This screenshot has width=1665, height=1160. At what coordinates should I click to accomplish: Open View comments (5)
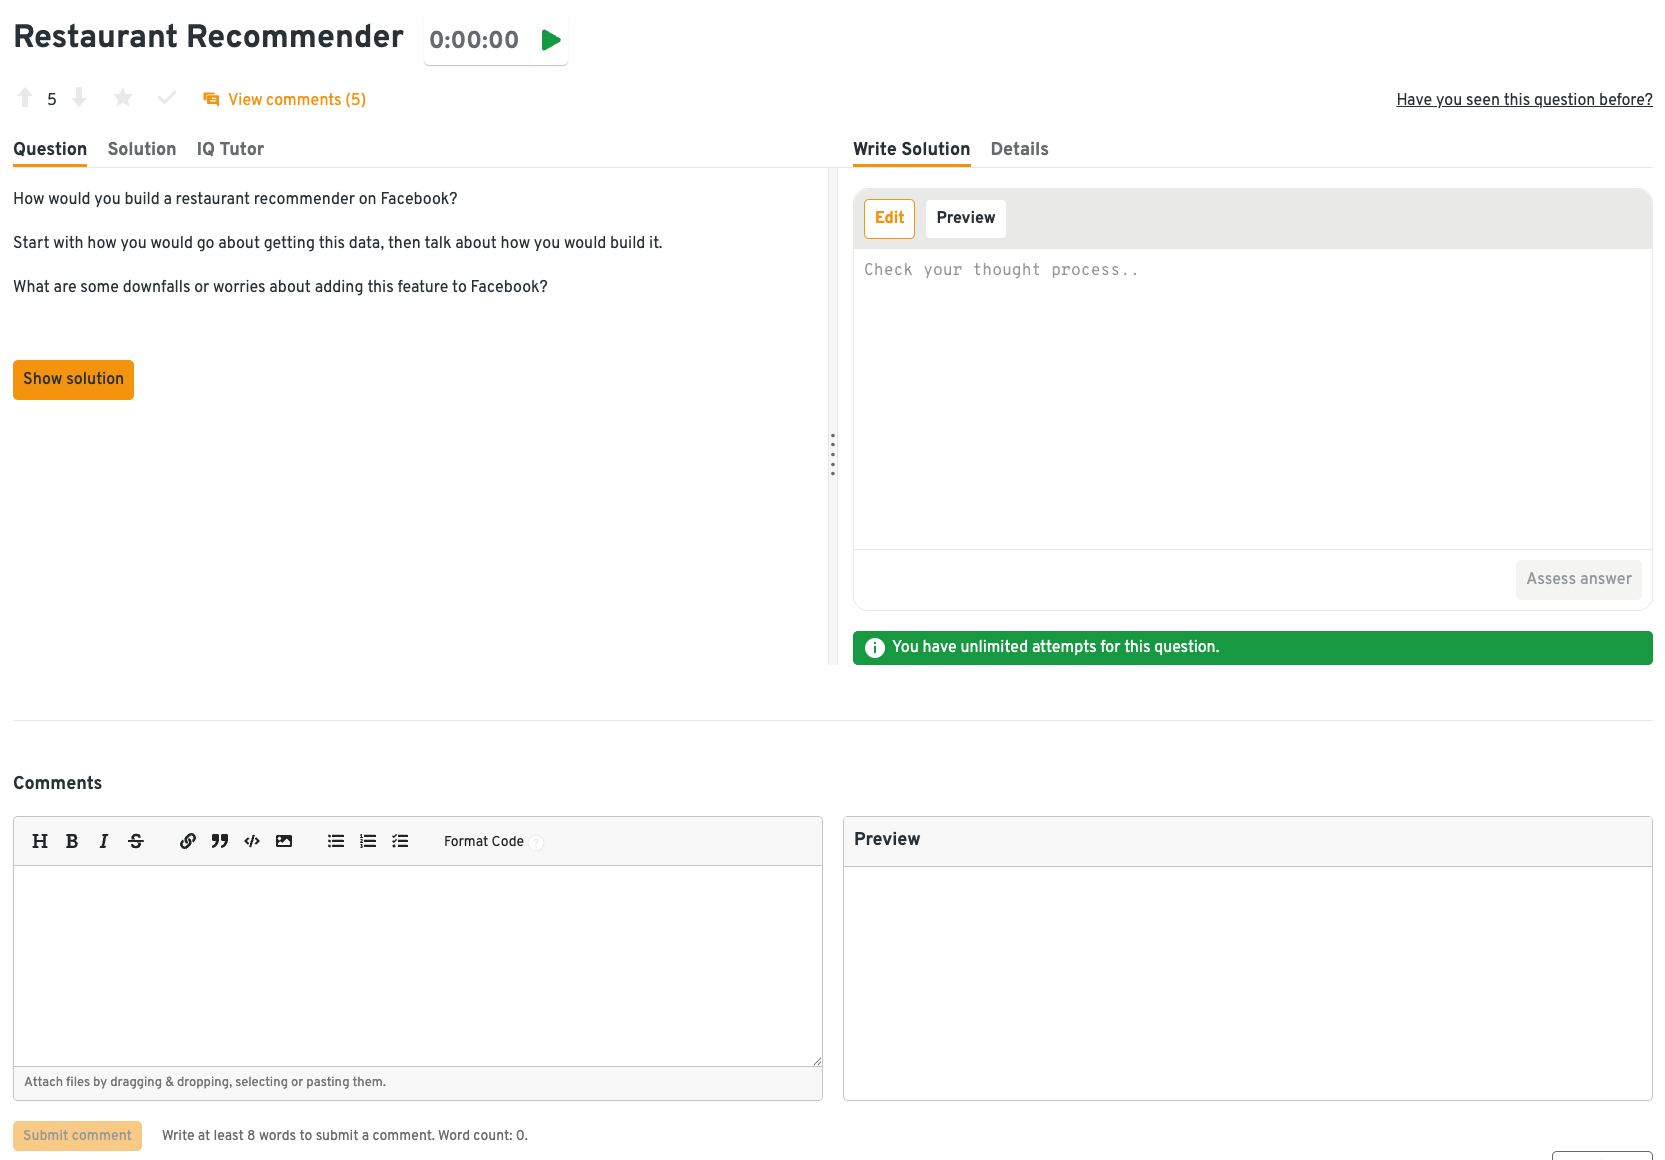point(285,99)
